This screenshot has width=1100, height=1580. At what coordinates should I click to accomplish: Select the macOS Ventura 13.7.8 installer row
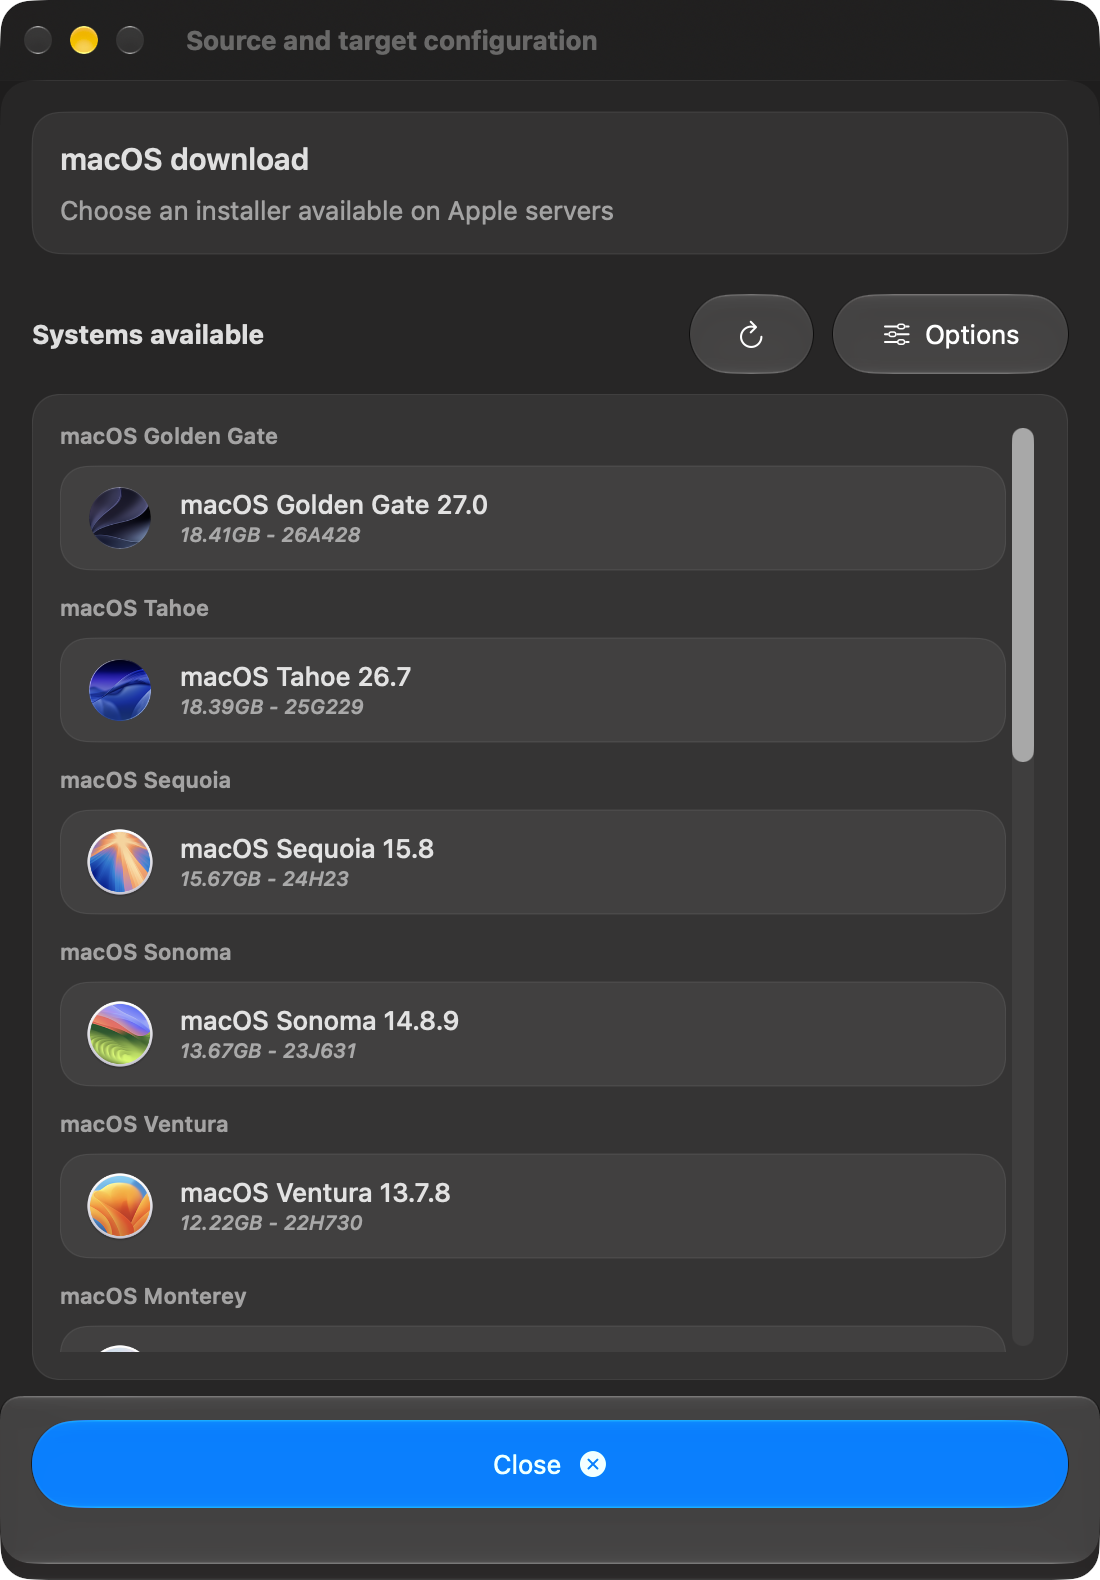click(533, 1206)
